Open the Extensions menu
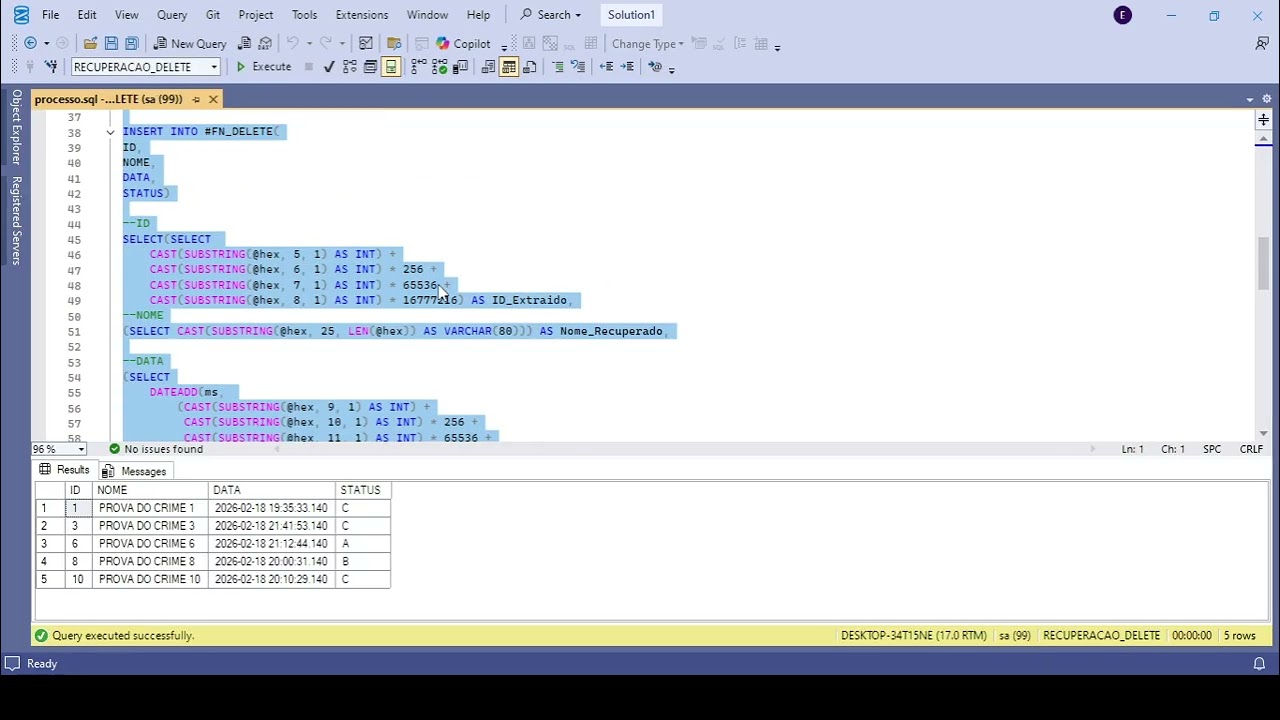 [x=362, y=15]
